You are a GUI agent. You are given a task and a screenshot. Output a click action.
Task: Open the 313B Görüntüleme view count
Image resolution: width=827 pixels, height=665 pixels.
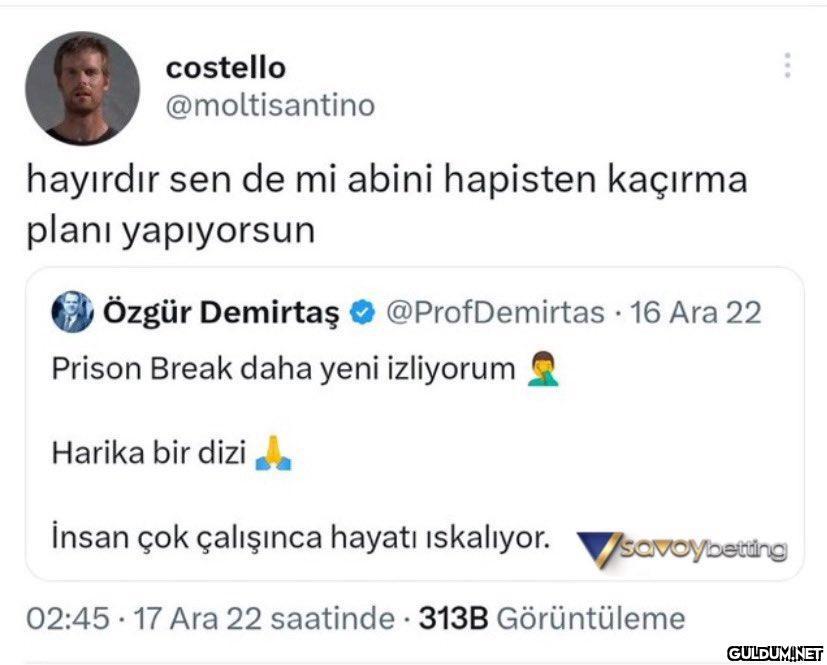pos(552,618)
